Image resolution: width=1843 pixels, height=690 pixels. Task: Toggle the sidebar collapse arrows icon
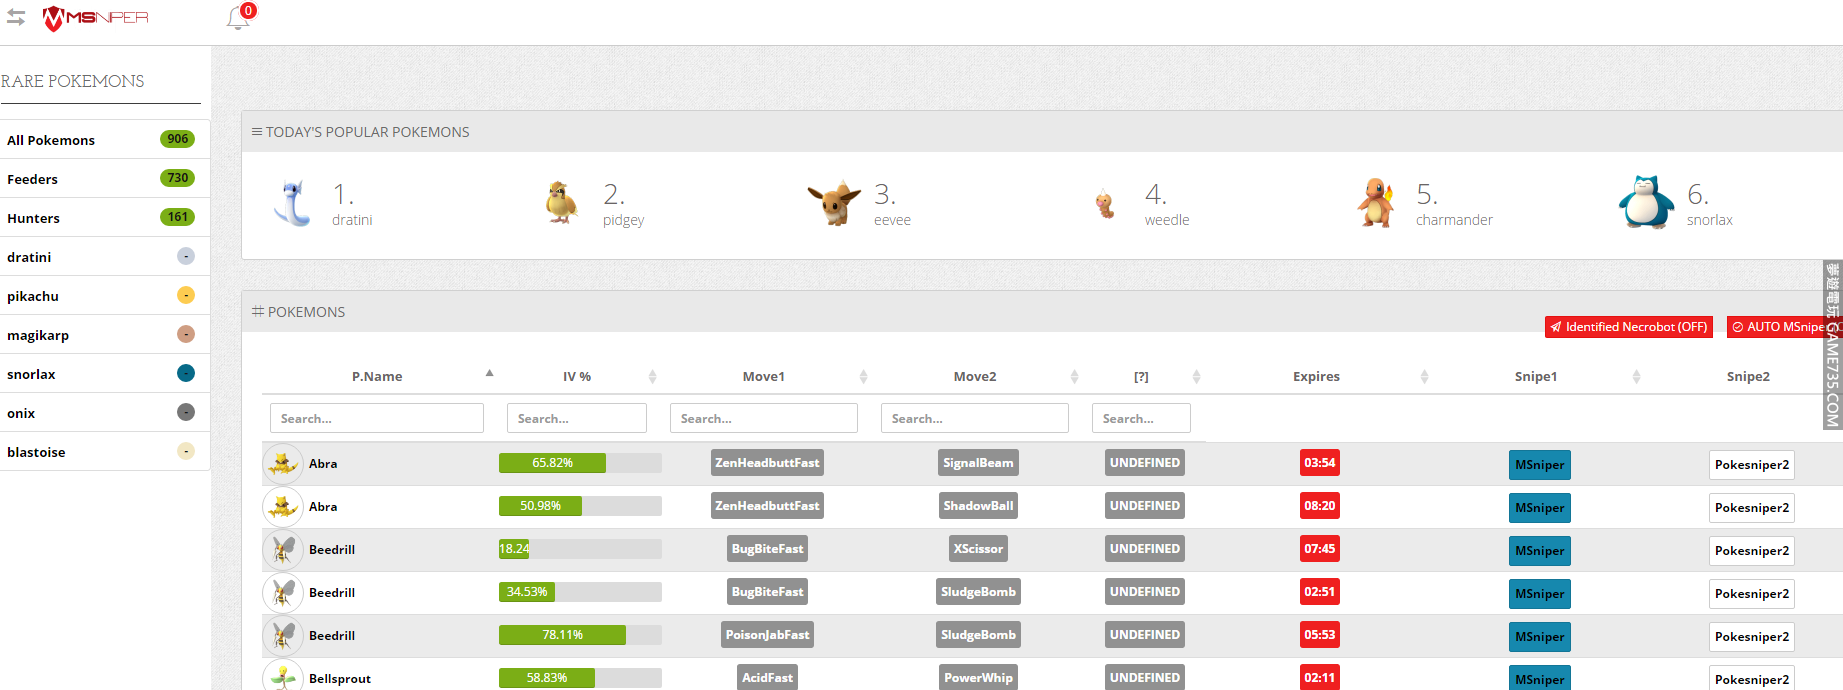[x=16, y=17]
